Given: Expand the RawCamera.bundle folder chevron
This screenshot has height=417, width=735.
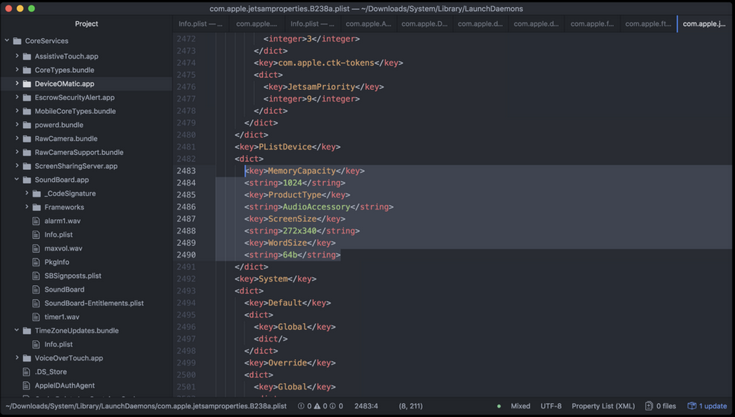Looking at the screenshot, I should pos(17,139).
